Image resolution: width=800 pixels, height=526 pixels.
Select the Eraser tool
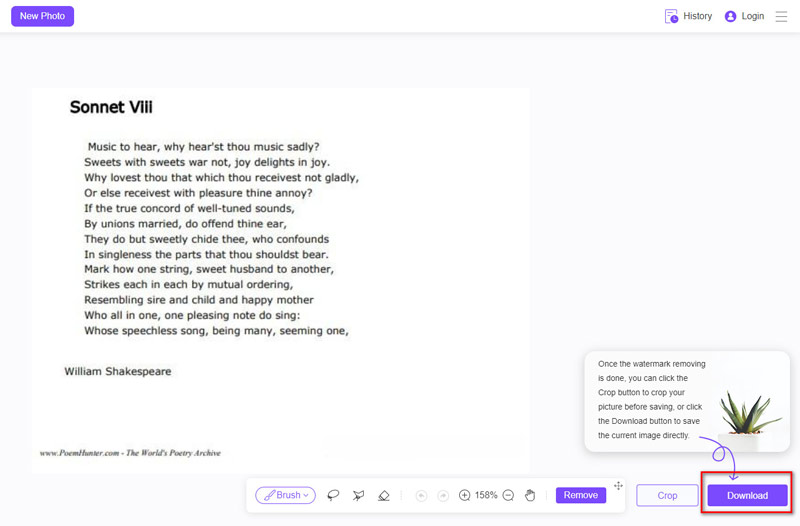click(x=384, y=495)
